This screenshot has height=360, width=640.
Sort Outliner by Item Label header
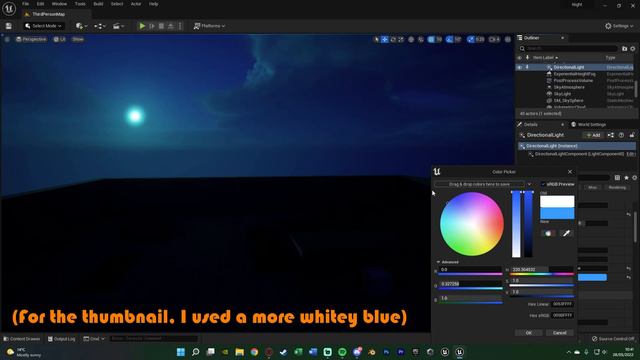pyautogui.click(x=545, y=58)
